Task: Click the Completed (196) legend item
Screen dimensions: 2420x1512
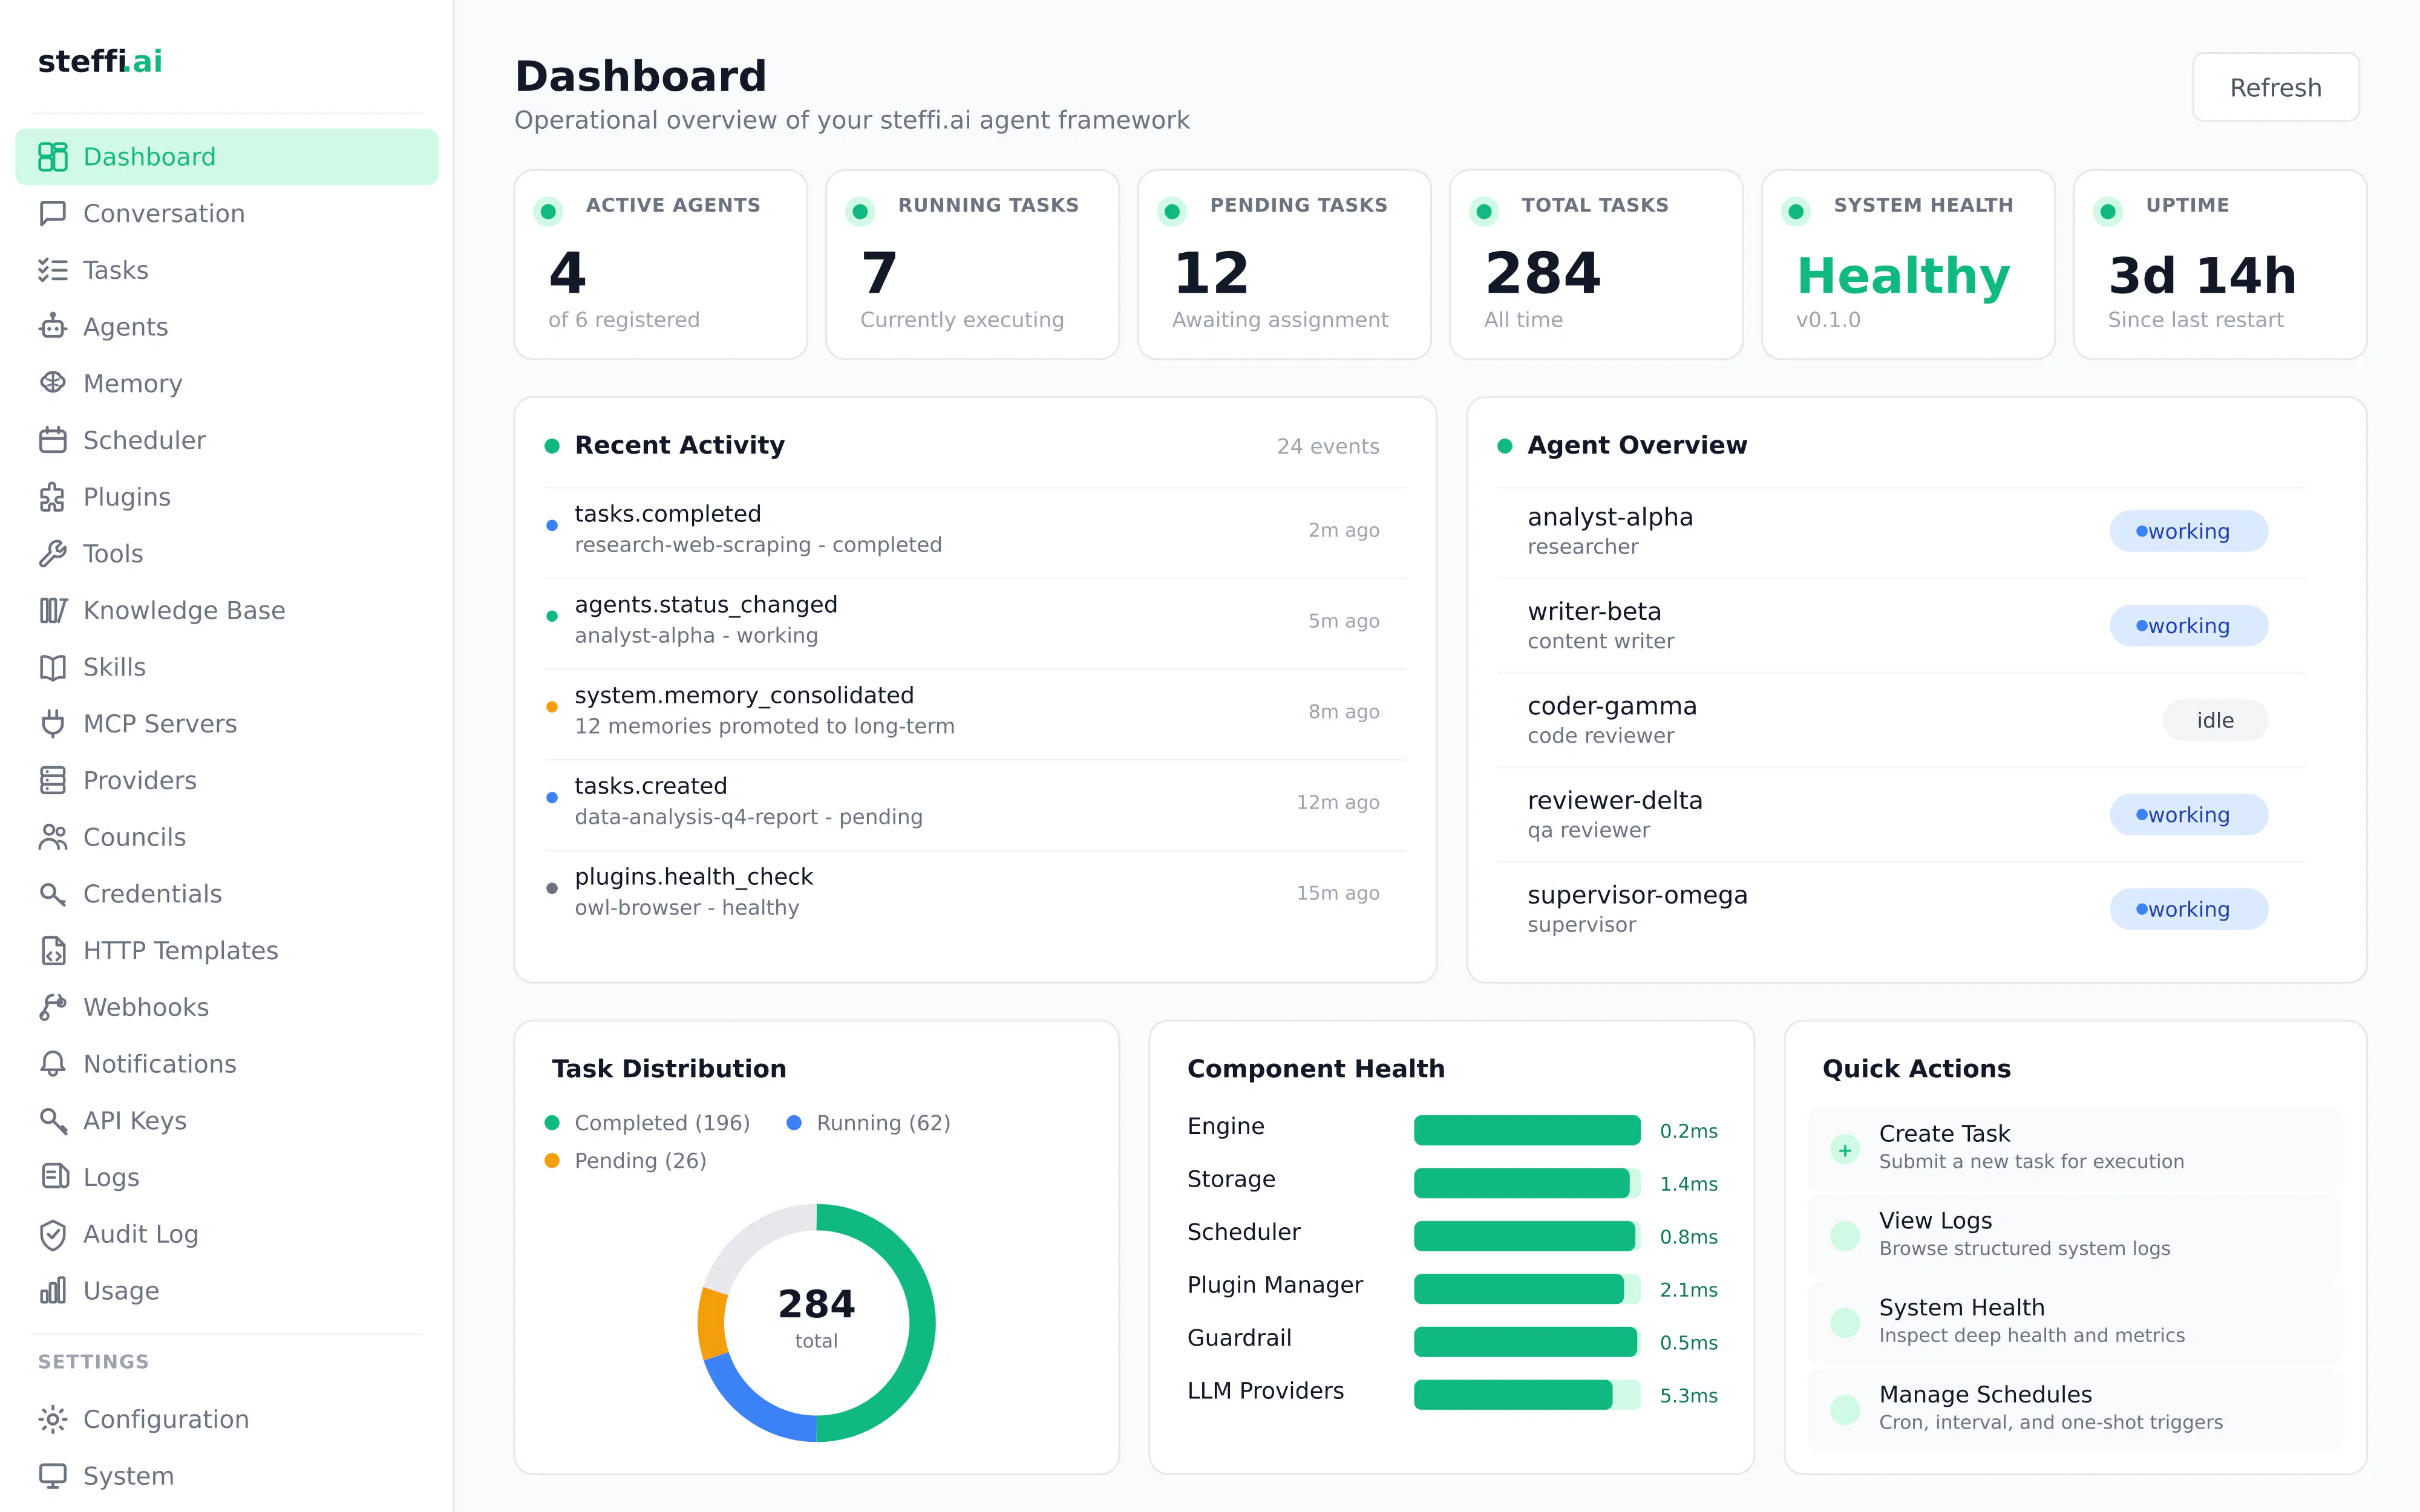Action: pos(647,1123)
